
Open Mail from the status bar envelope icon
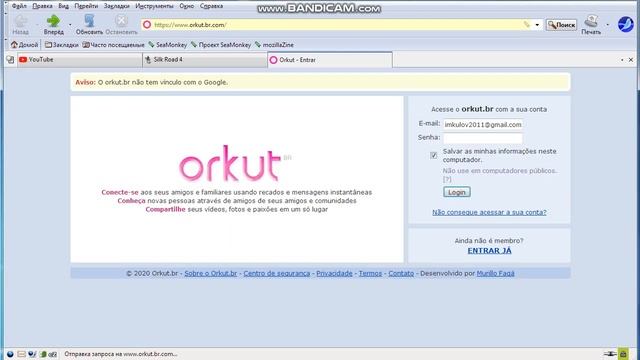pos(21,354)
